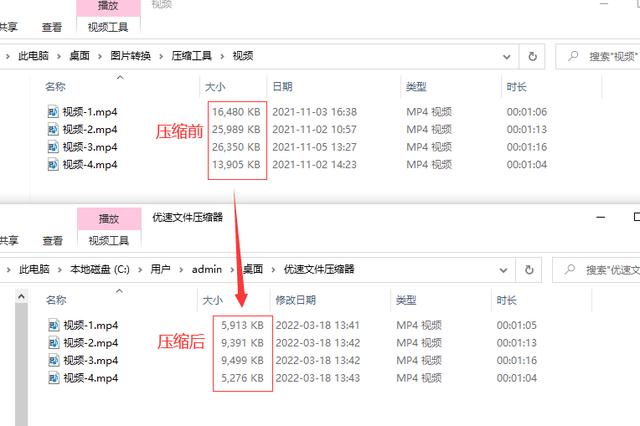
Task: Sort by 日期 column in upper window
Action: pos(282,87)
